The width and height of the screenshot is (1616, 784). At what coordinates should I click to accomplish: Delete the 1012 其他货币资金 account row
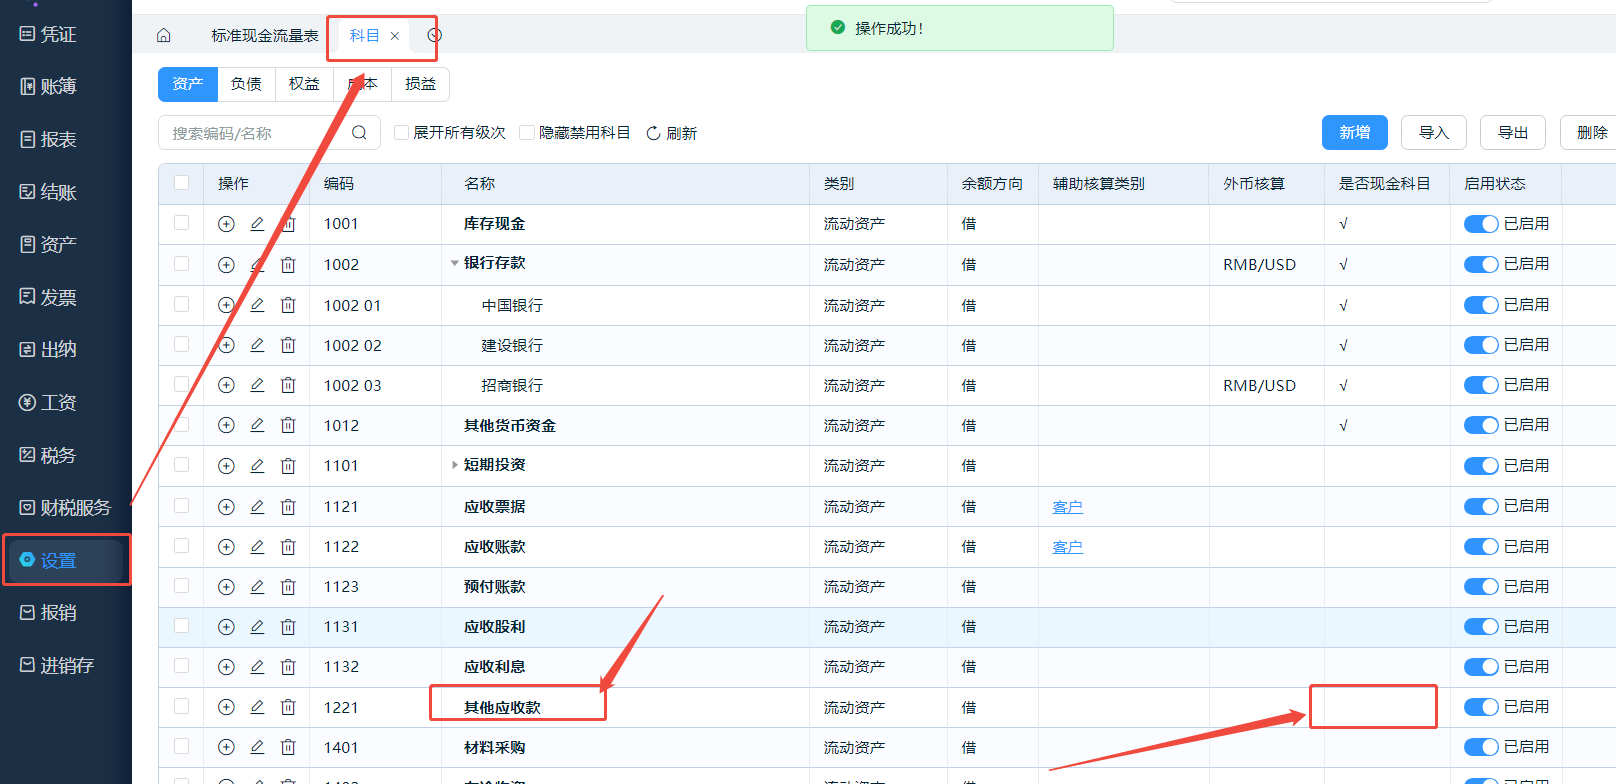[288, 426]
